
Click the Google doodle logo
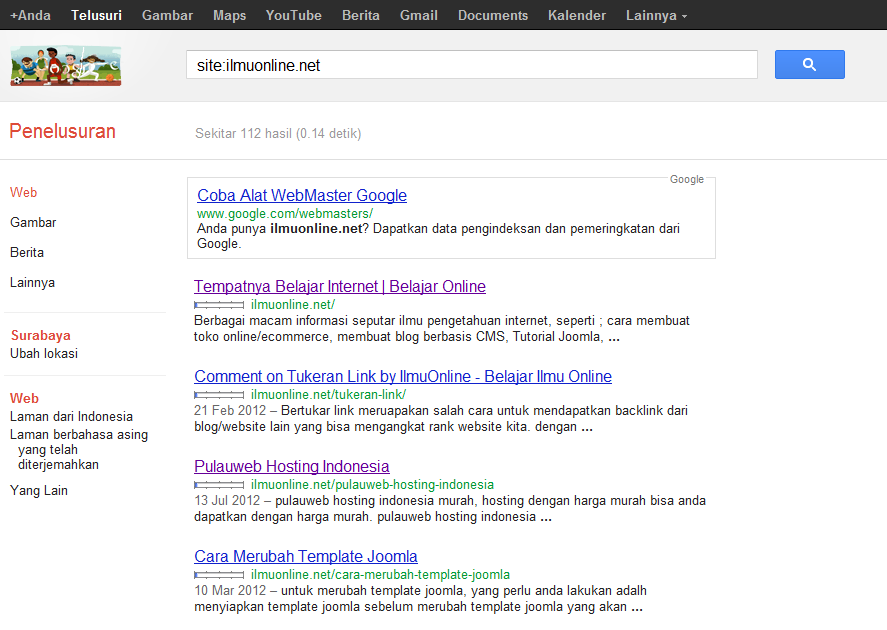pos(65,66)
